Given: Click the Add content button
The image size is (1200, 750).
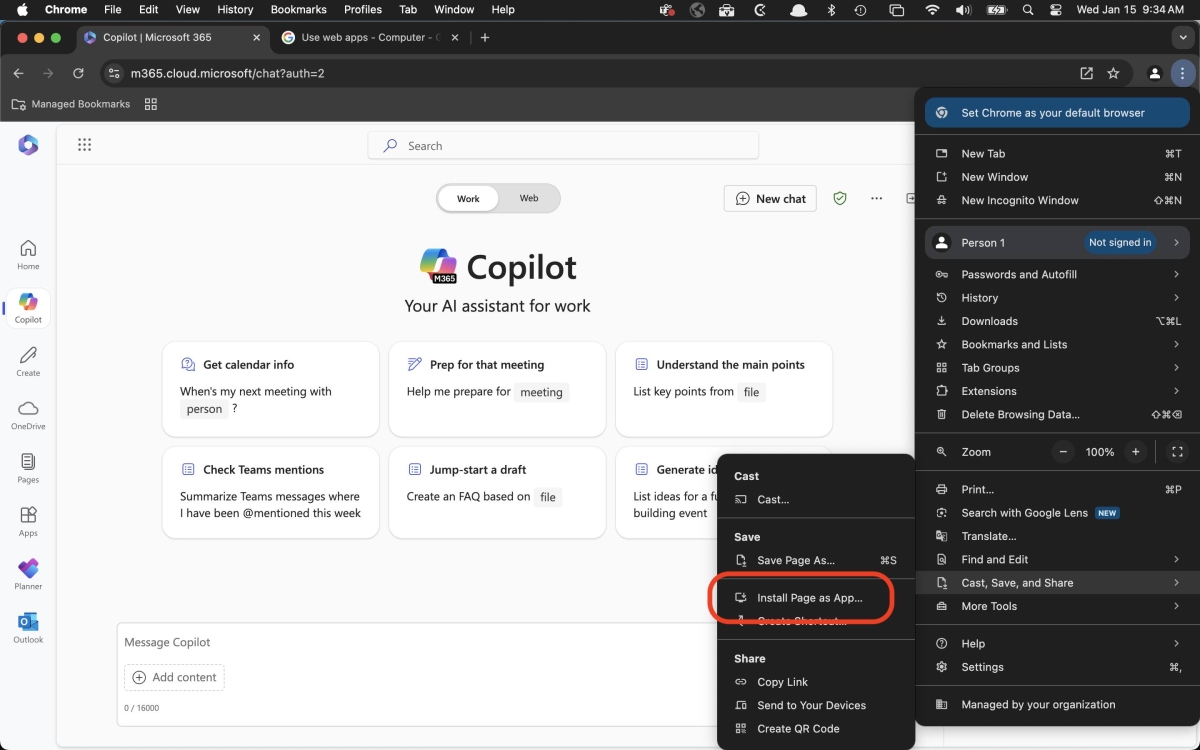Looking at the screenshot, I should [174, 677].
